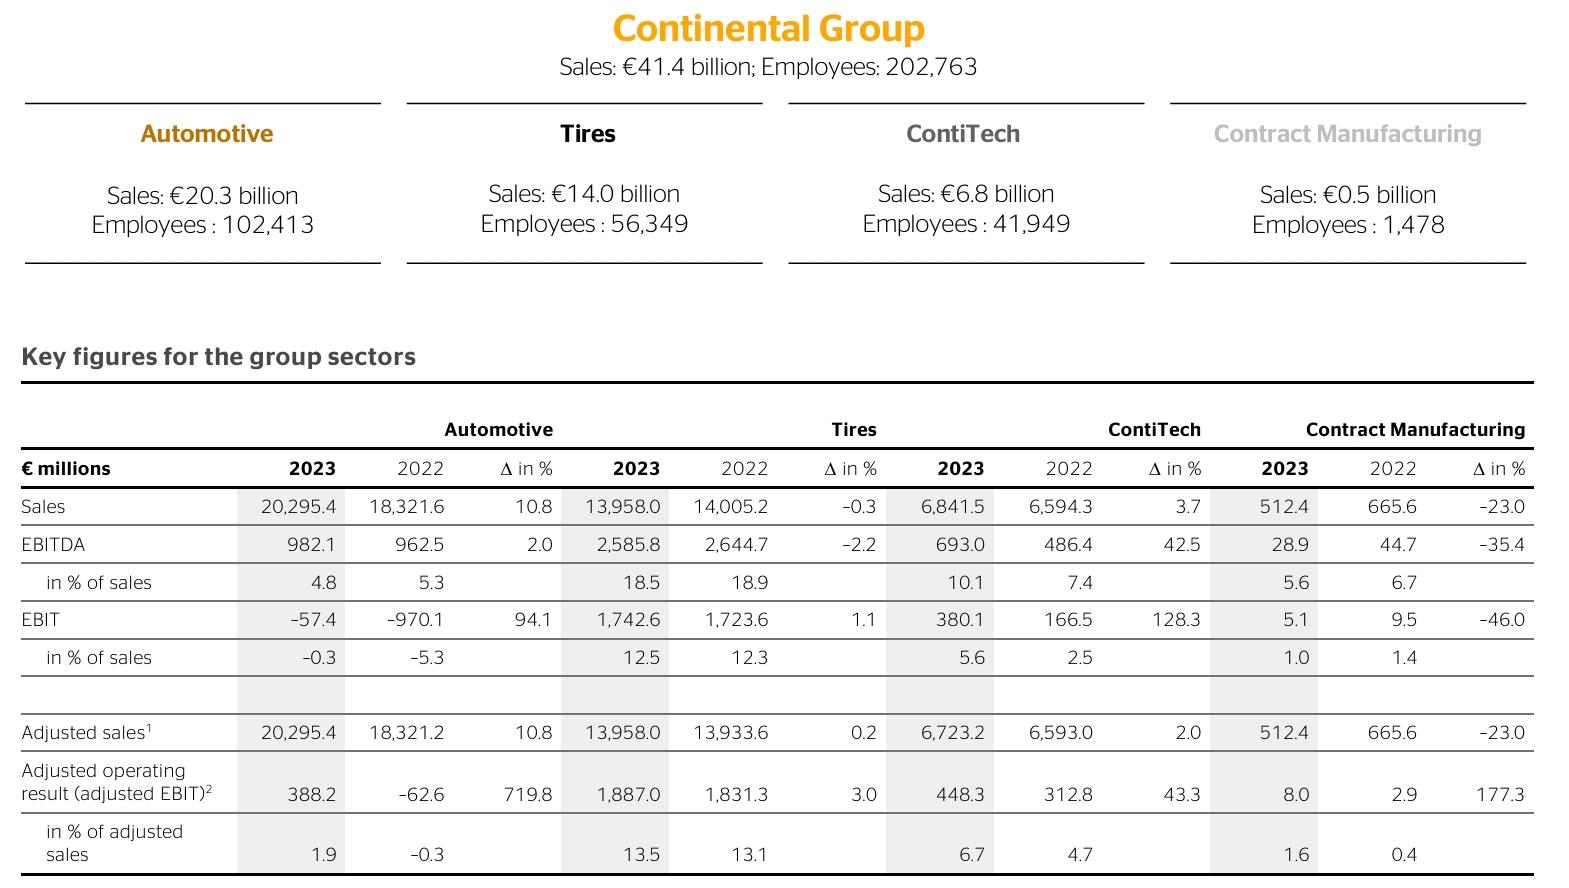
Task: Click the EBITDA row label
Action: click(53, 545)
